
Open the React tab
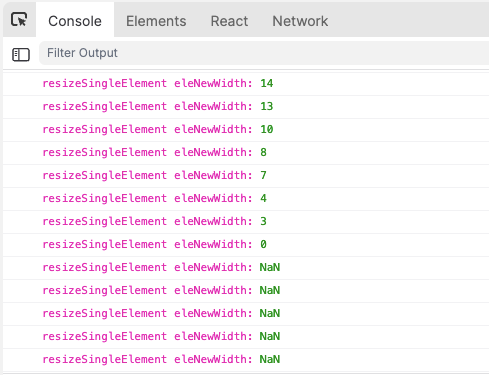point(229,21)
